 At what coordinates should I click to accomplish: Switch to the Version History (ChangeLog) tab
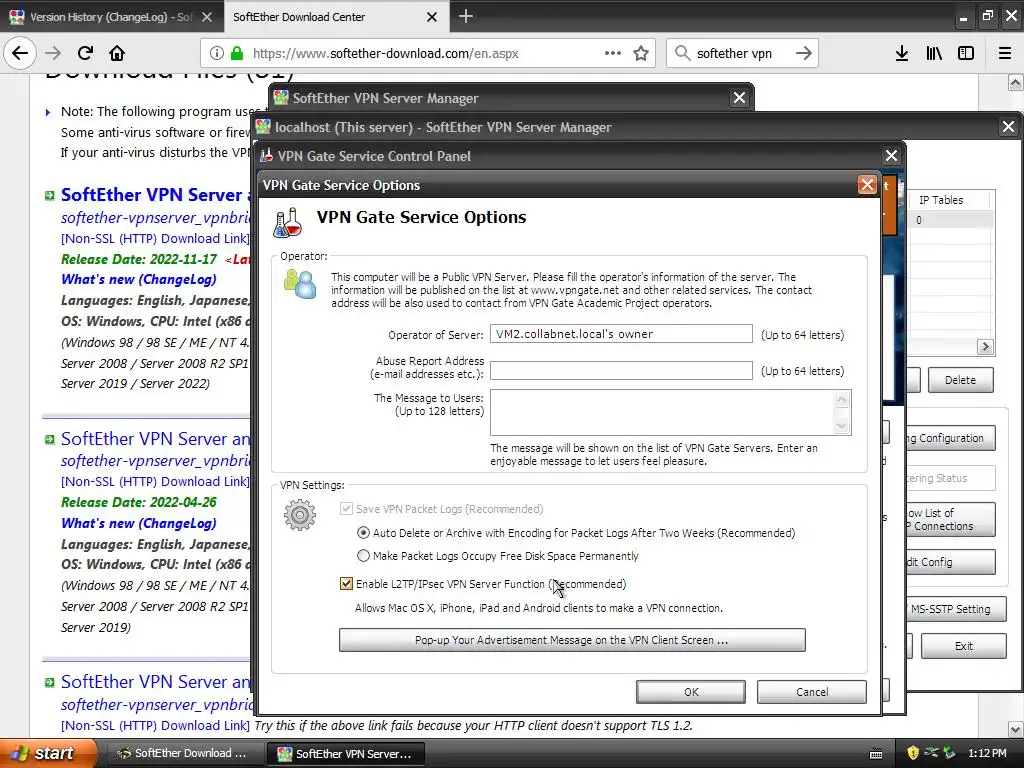pyautogui.click(x=111, y=17)
